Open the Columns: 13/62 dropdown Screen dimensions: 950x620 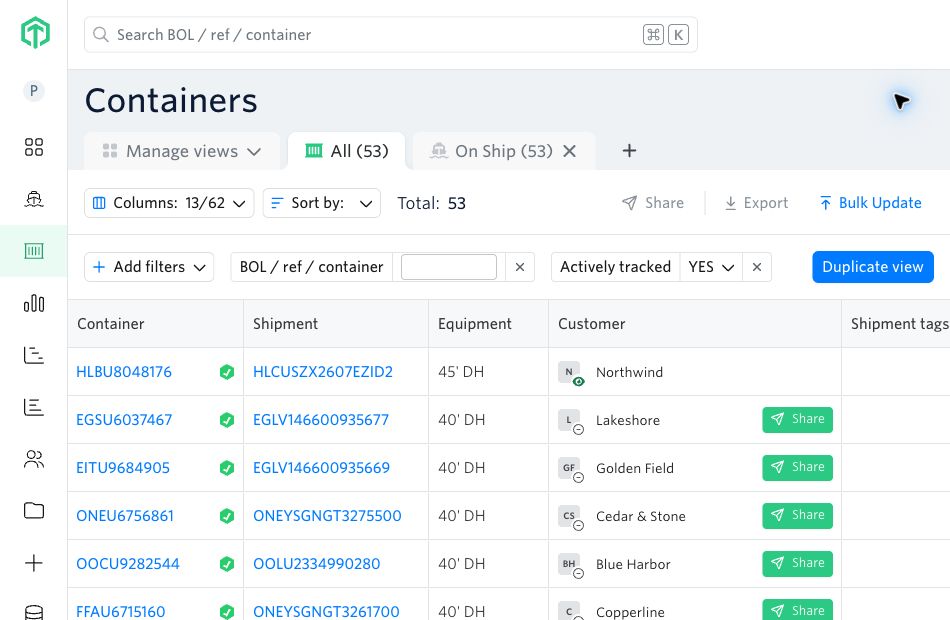(x=169, y=203)
